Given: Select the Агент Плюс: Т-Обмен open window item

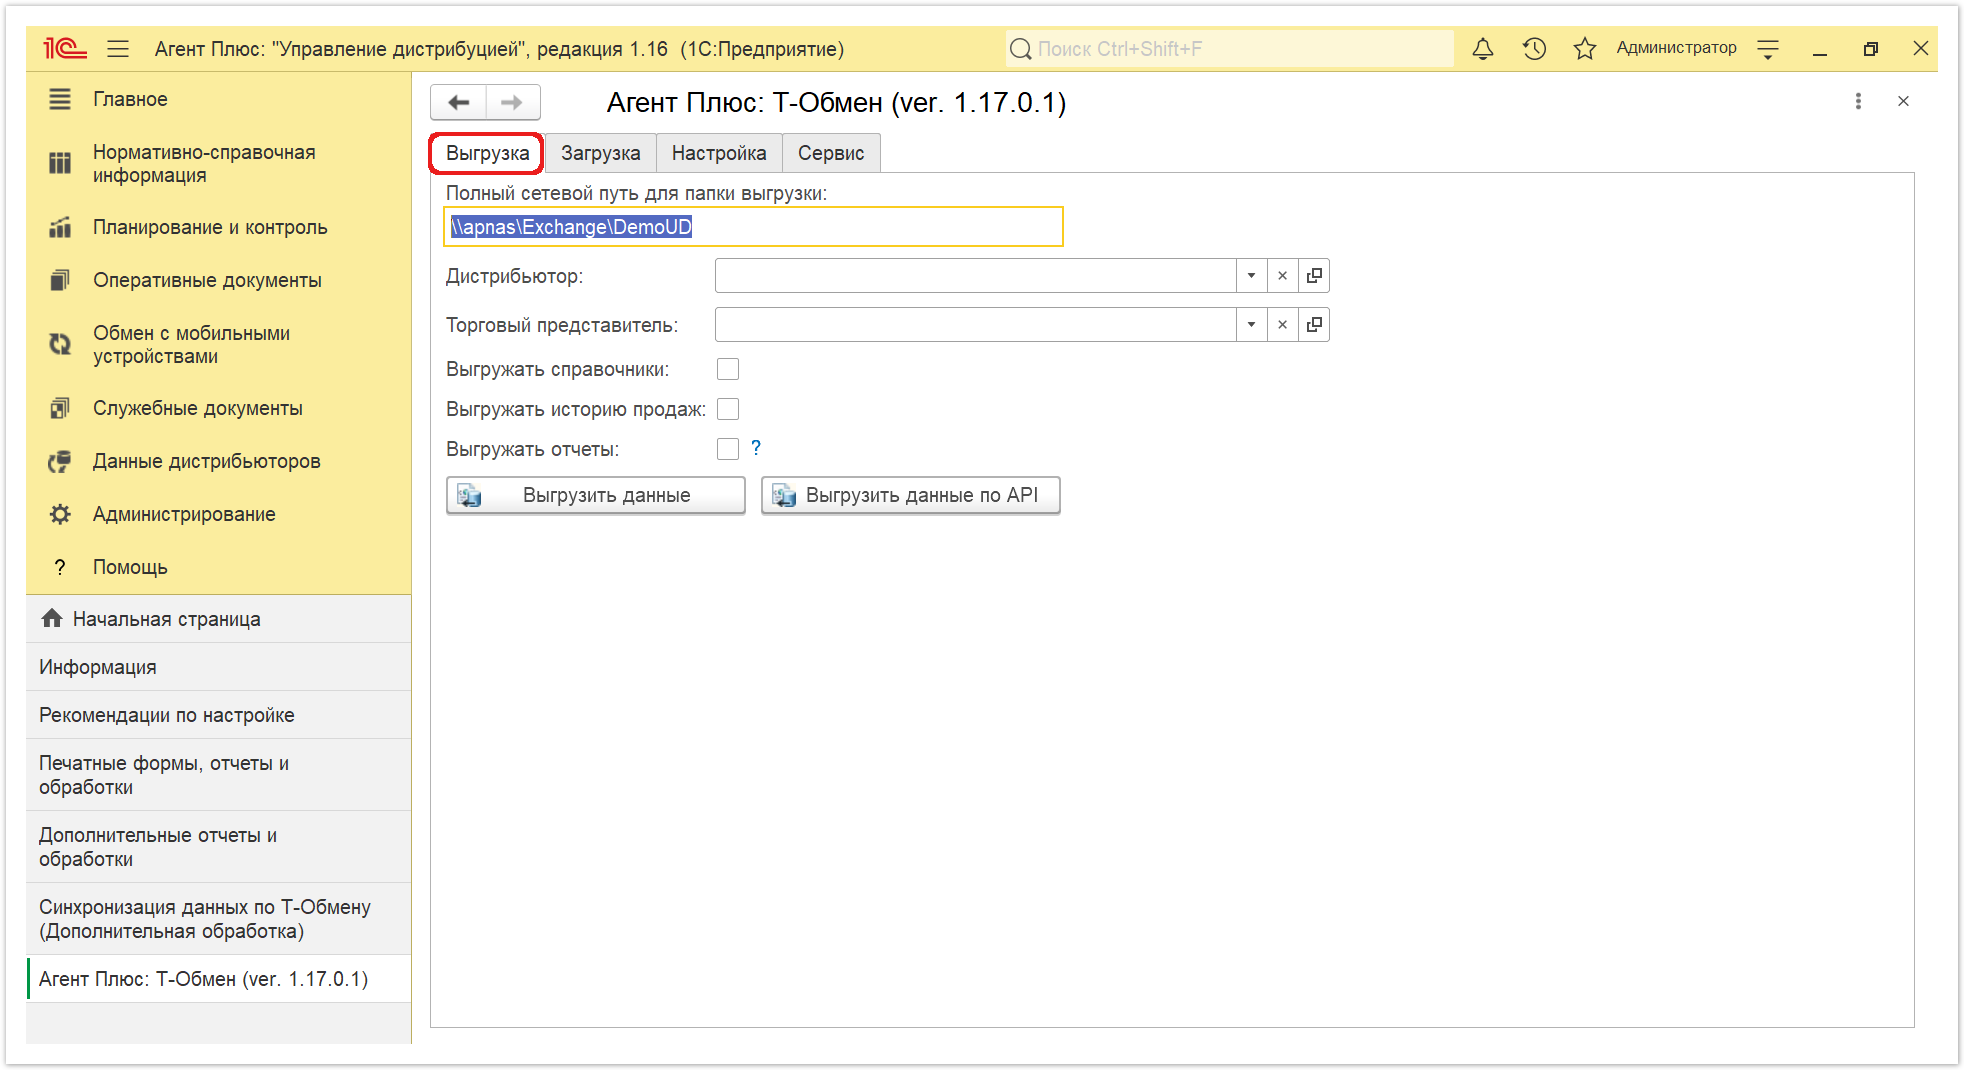Looking at the screenshot, I should [218, 979].
